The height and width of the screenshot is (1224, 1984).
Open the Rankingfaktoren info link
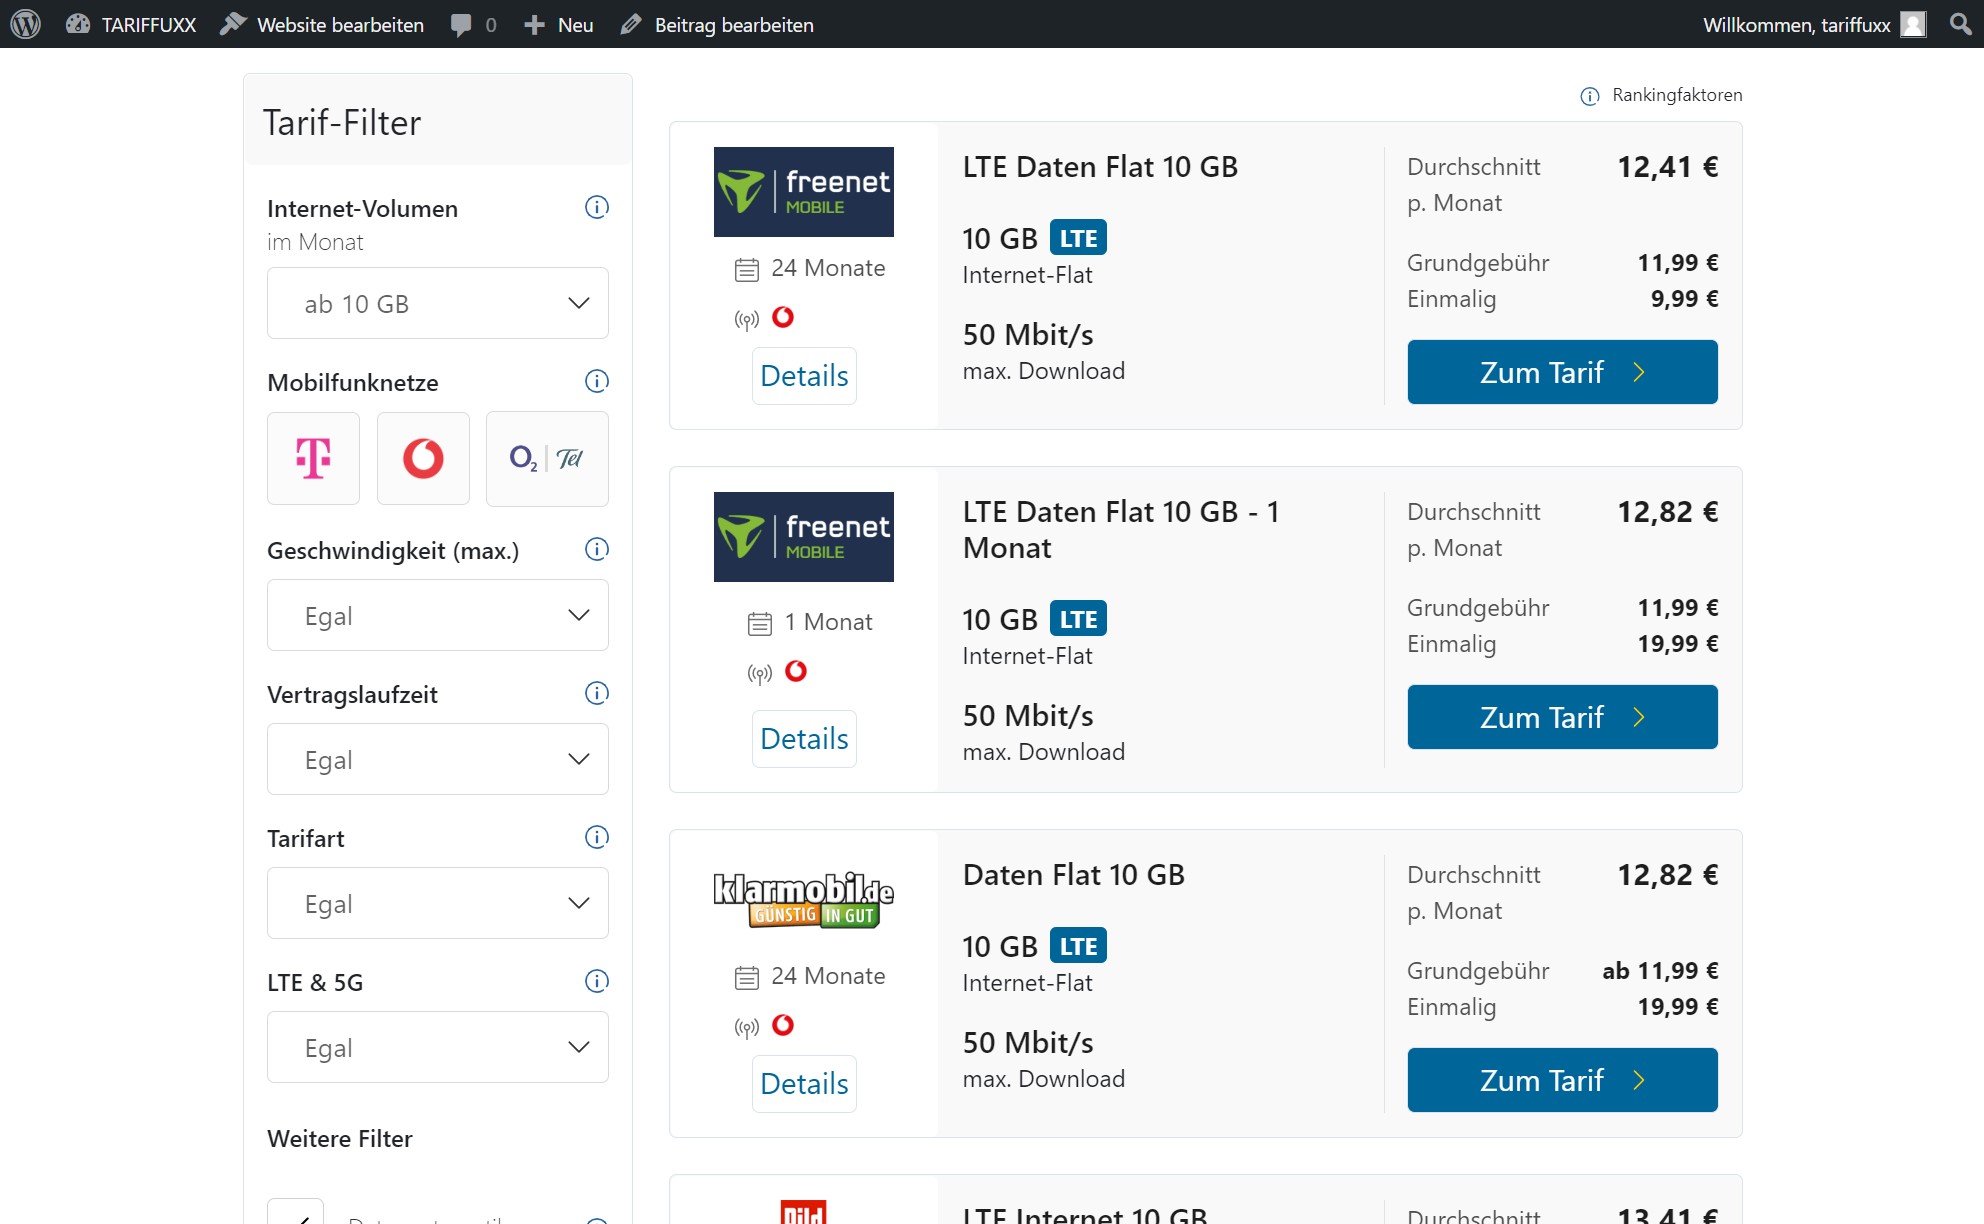click(1677, 95)
